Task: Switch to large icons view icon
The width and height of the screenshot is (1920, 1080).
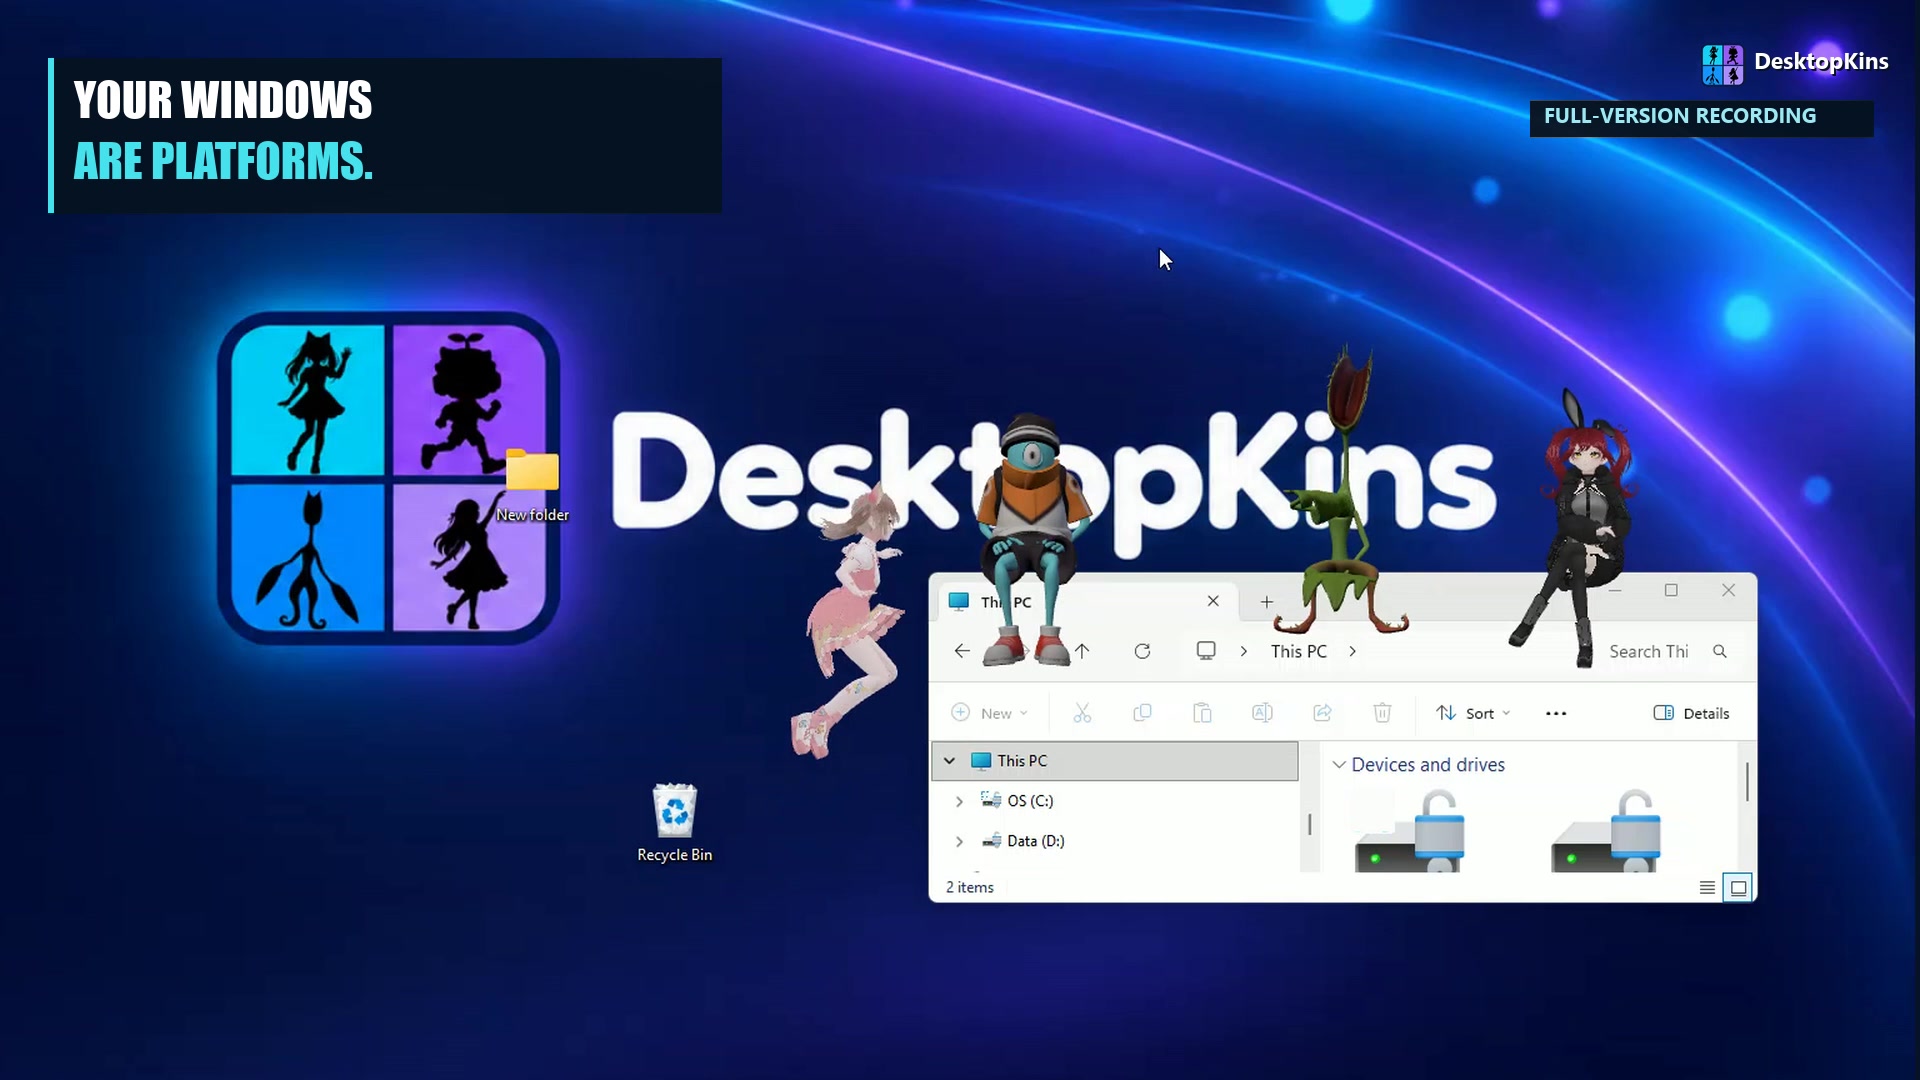Action: point(1739,887)
